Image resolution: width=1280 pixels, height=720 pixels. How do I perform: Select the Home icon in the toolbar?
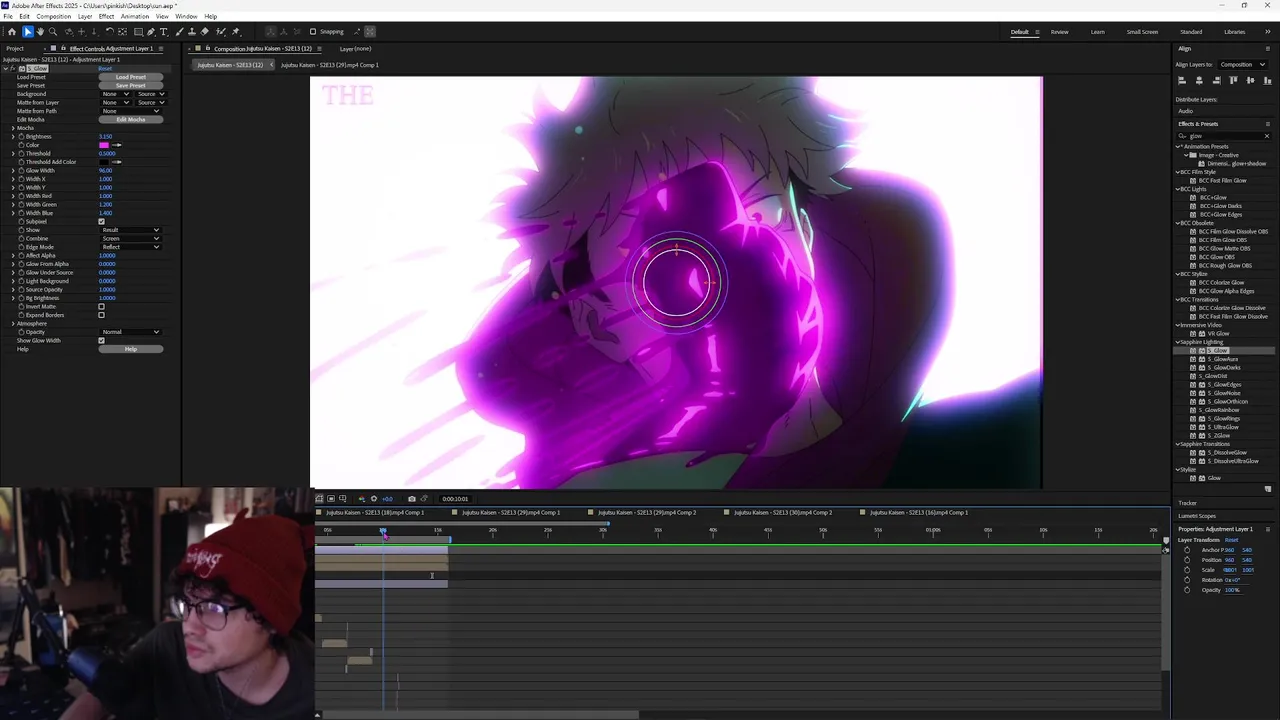click(12, 32)
